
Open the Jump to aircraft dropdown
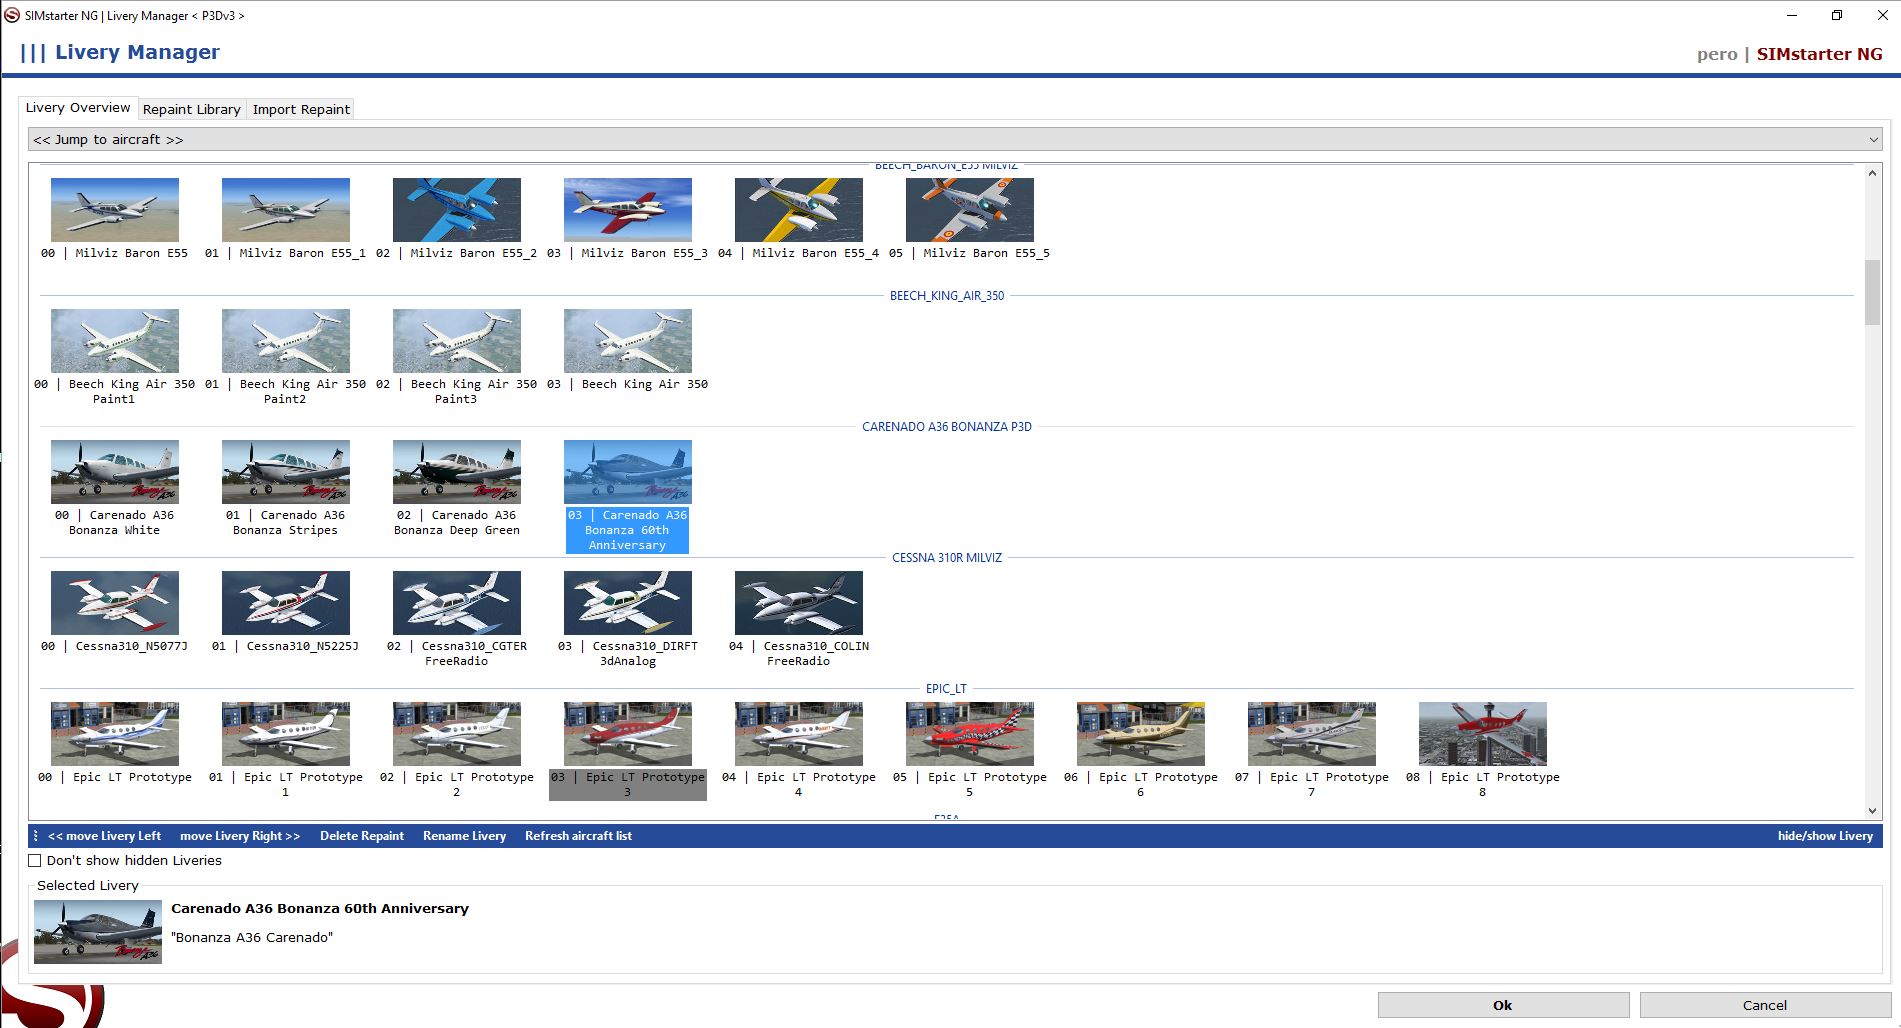pyautogui.click(x=955, y=139)
